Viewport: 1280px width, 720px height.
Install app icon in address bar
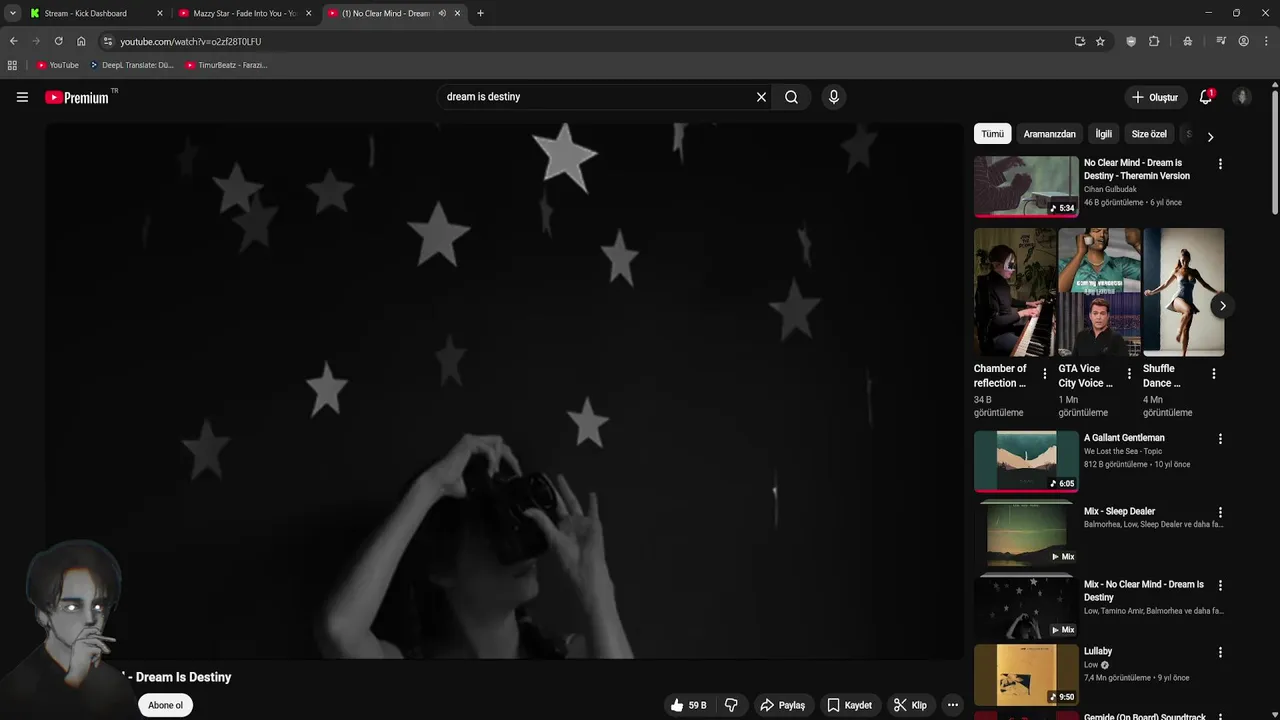(1080, 41)
